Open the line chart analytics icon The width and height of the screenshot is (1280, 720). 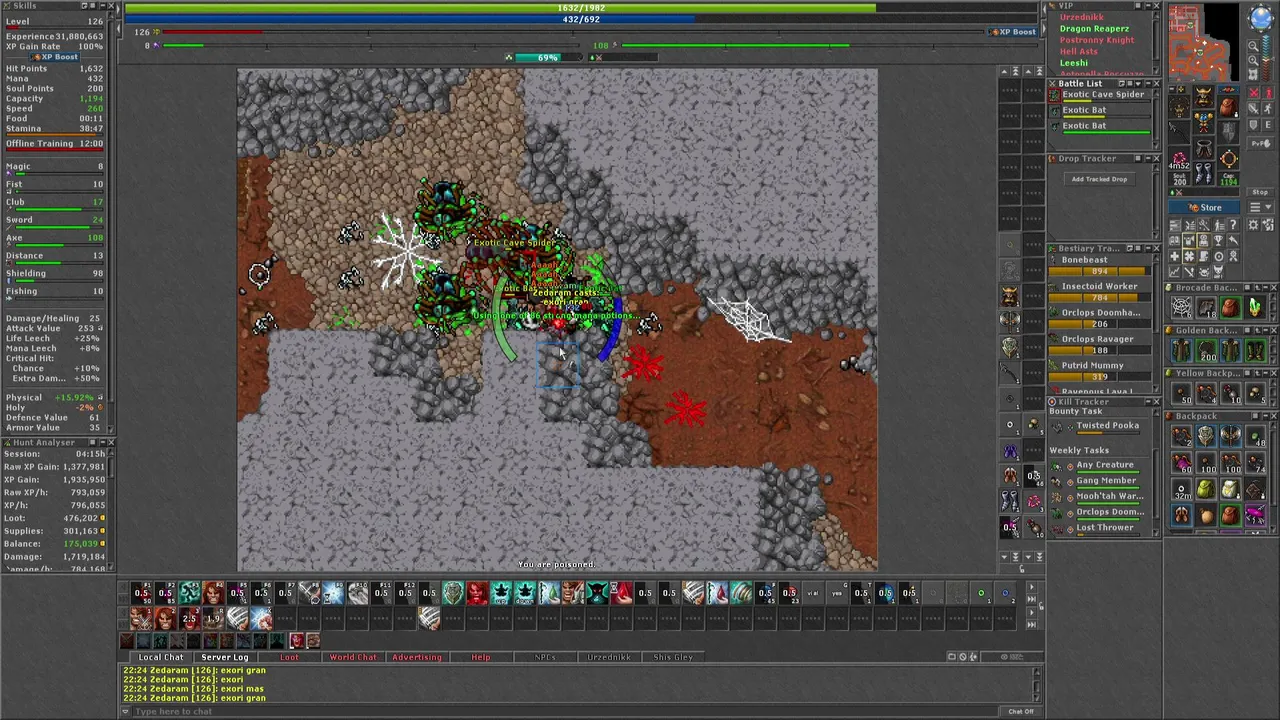tap(1175, 271)
